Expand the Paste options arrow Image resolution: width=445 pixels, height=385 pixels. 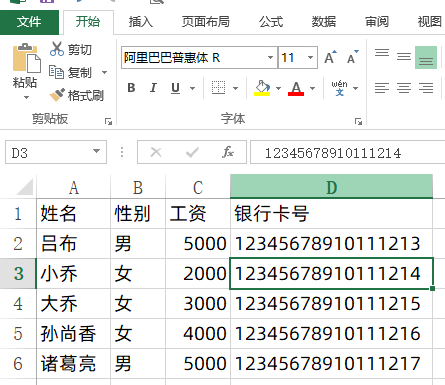26,98
